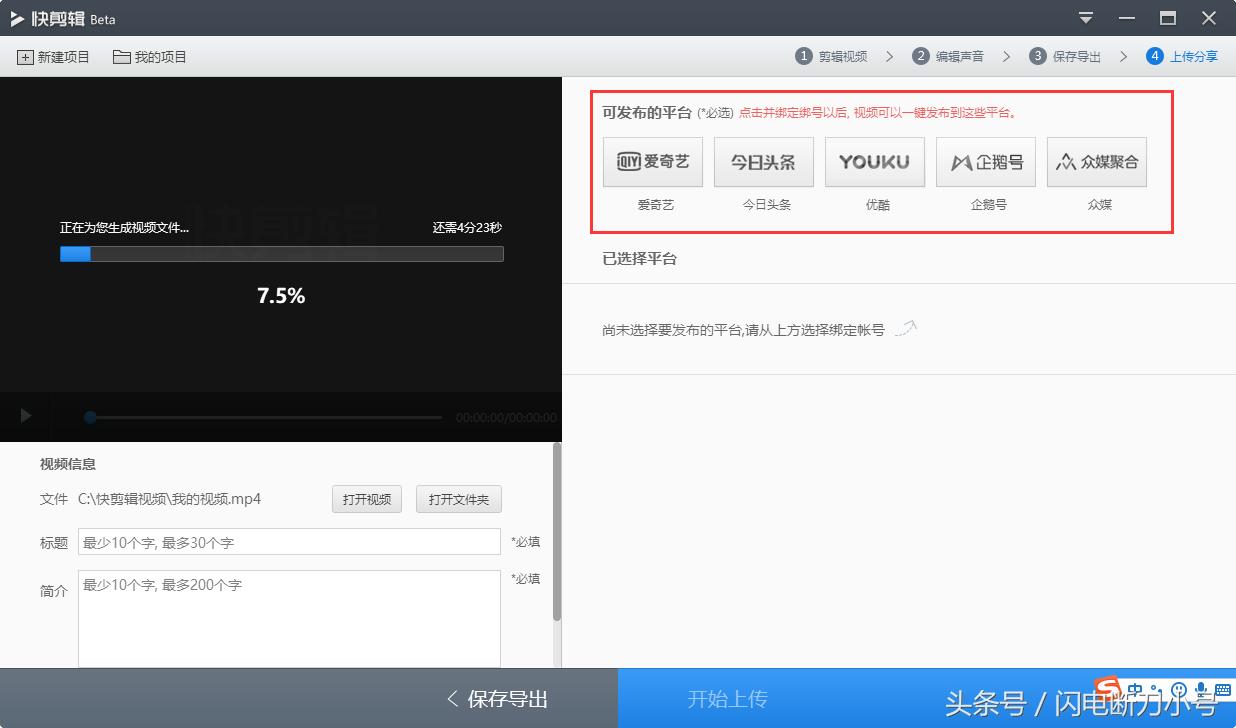This screenshot has width=1236, height=728.
Task: Click the 标题 title input field
Action: click(x=288, y=541)
